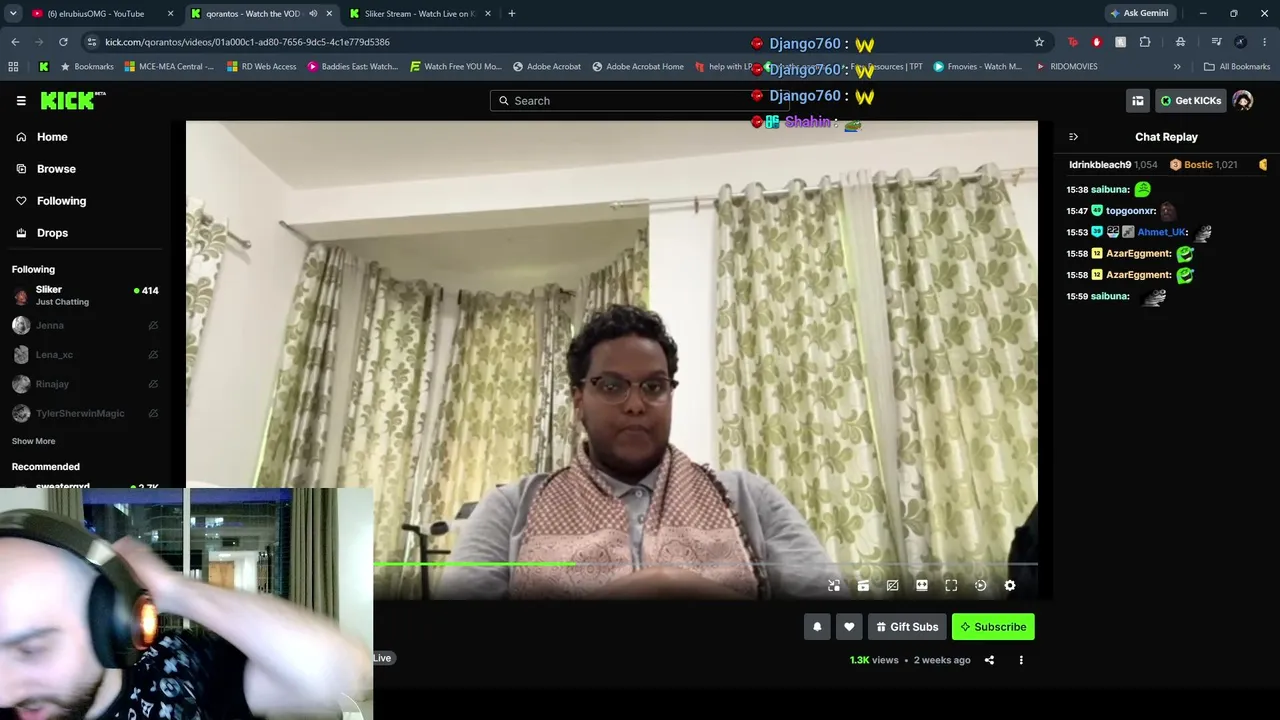Click the address bar URL
The height and width of the screenshot is (720, 1280).
[x=247, y=42]
